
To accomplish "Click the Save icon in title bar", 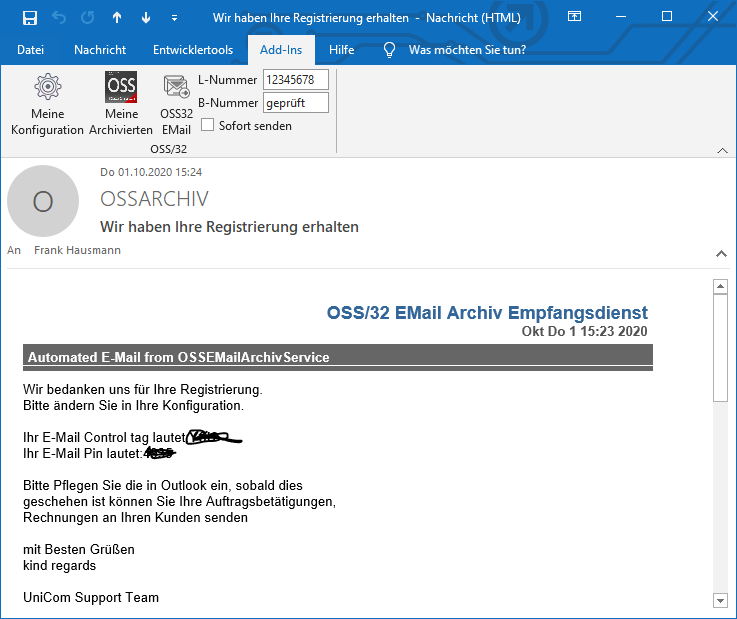I will [x=30, y=18].
